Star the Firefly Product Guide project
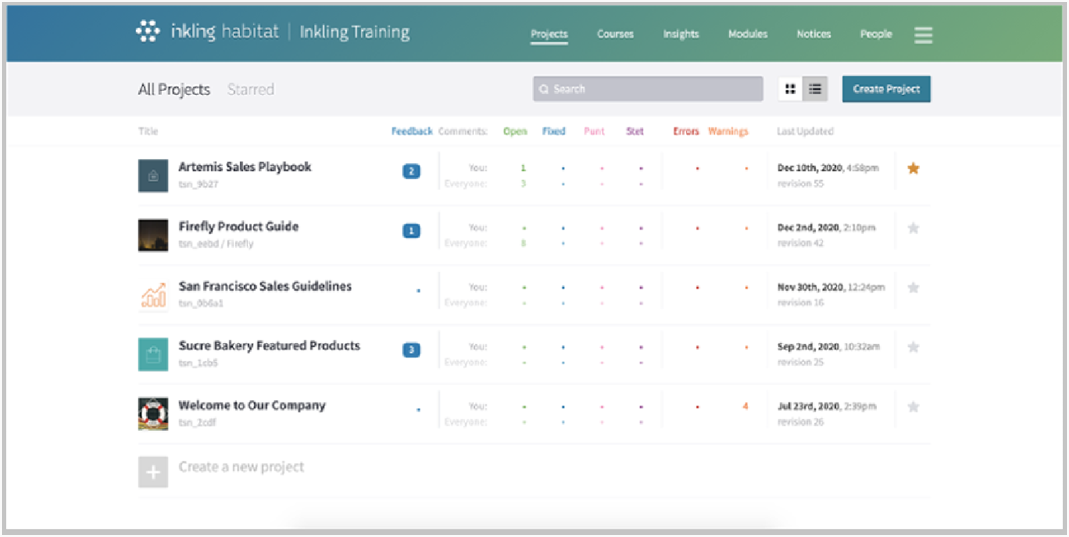This screenshot has height=537, width=1069. pyautogui.click(x=914, y=228)
